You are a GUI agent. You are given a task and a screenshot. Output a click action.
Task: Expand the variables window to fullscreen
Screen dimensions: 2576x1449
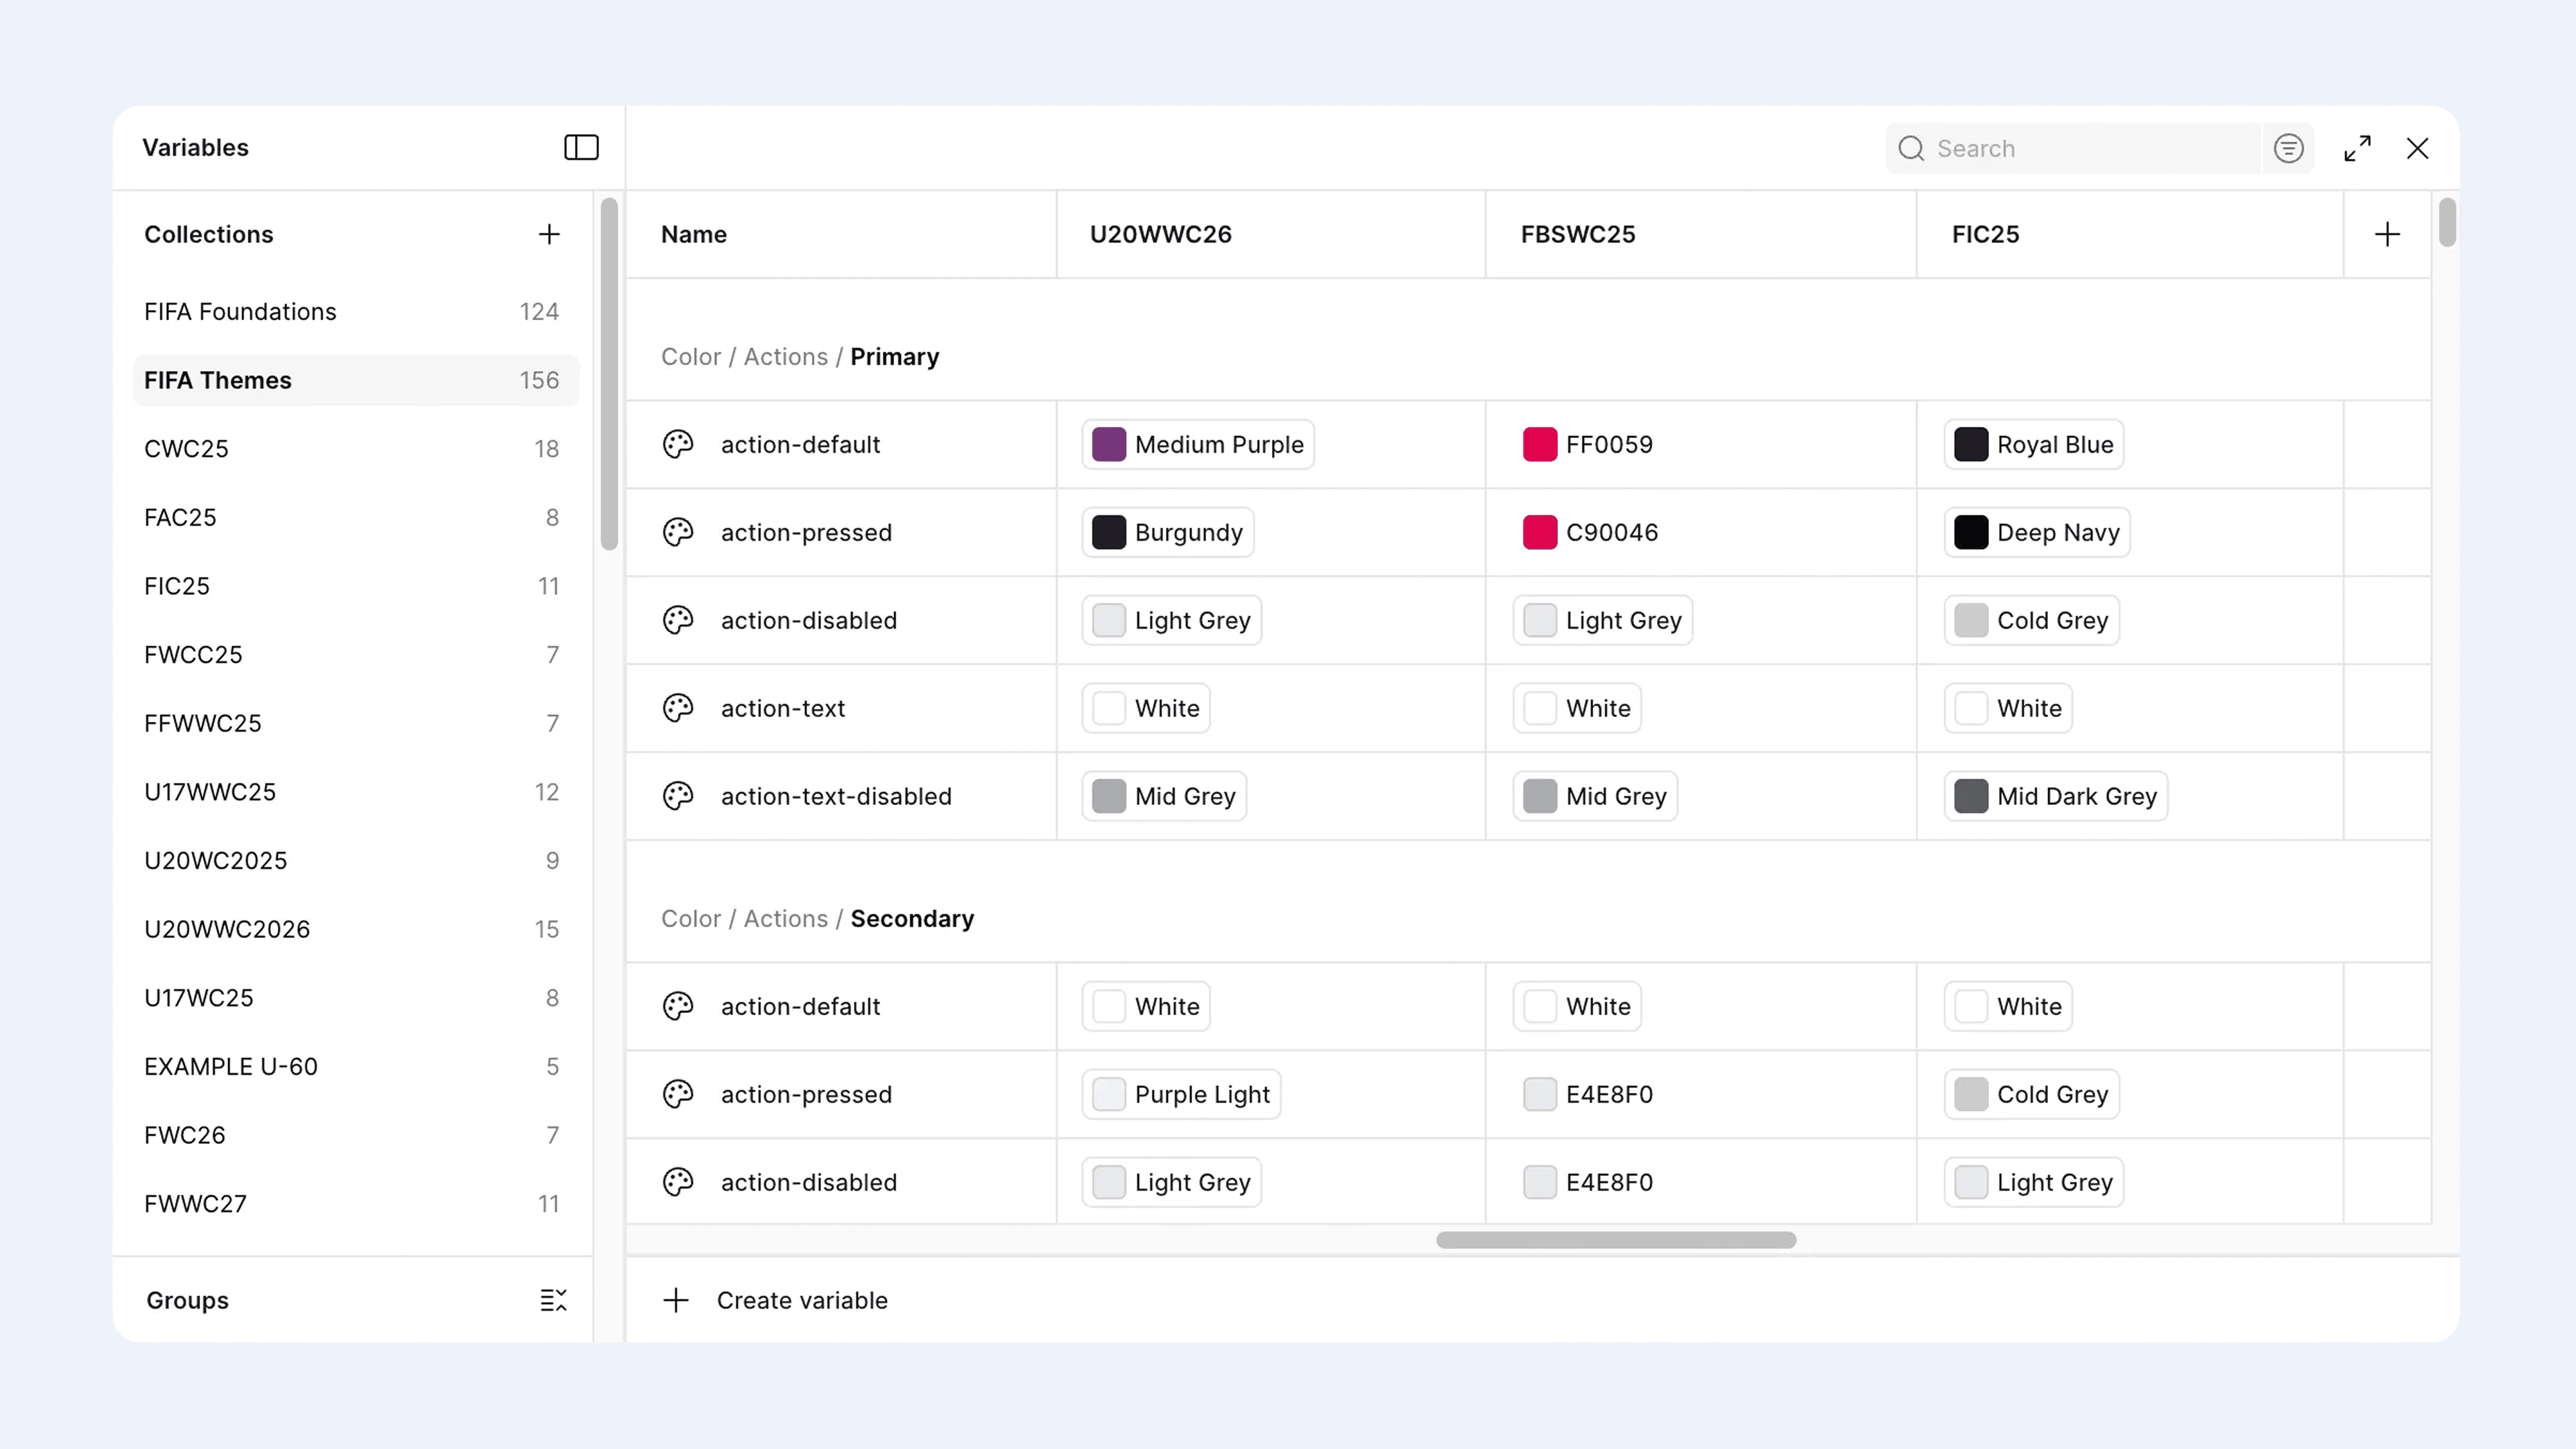[x=2357, y=148]
